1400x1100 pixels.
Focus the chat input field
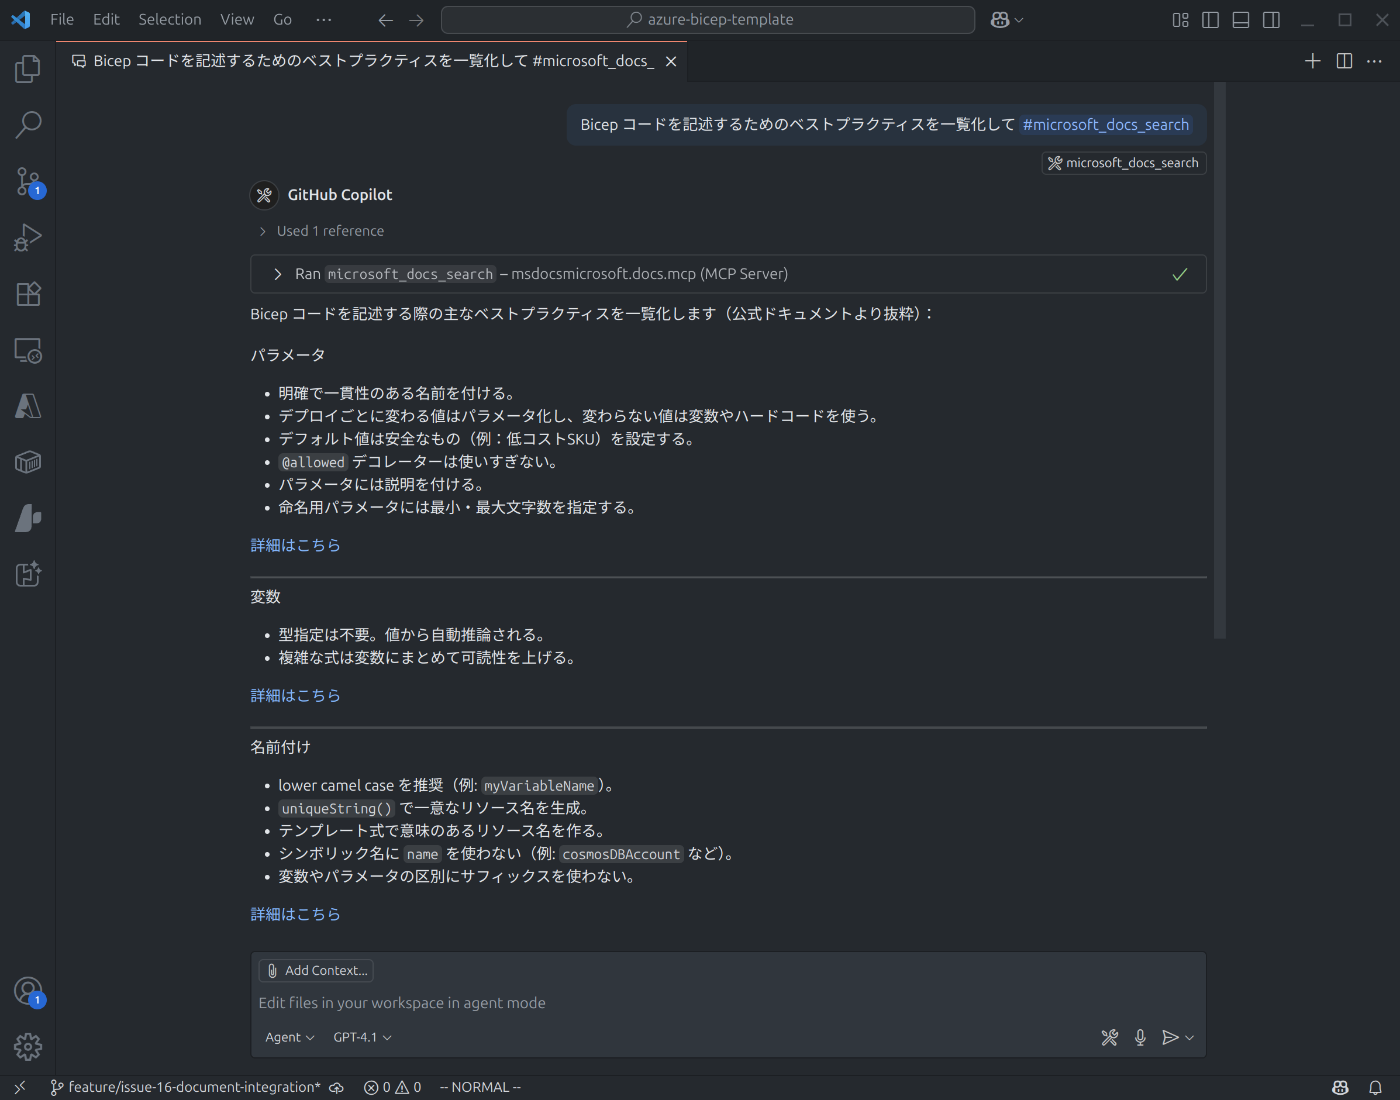(728, 1003)
